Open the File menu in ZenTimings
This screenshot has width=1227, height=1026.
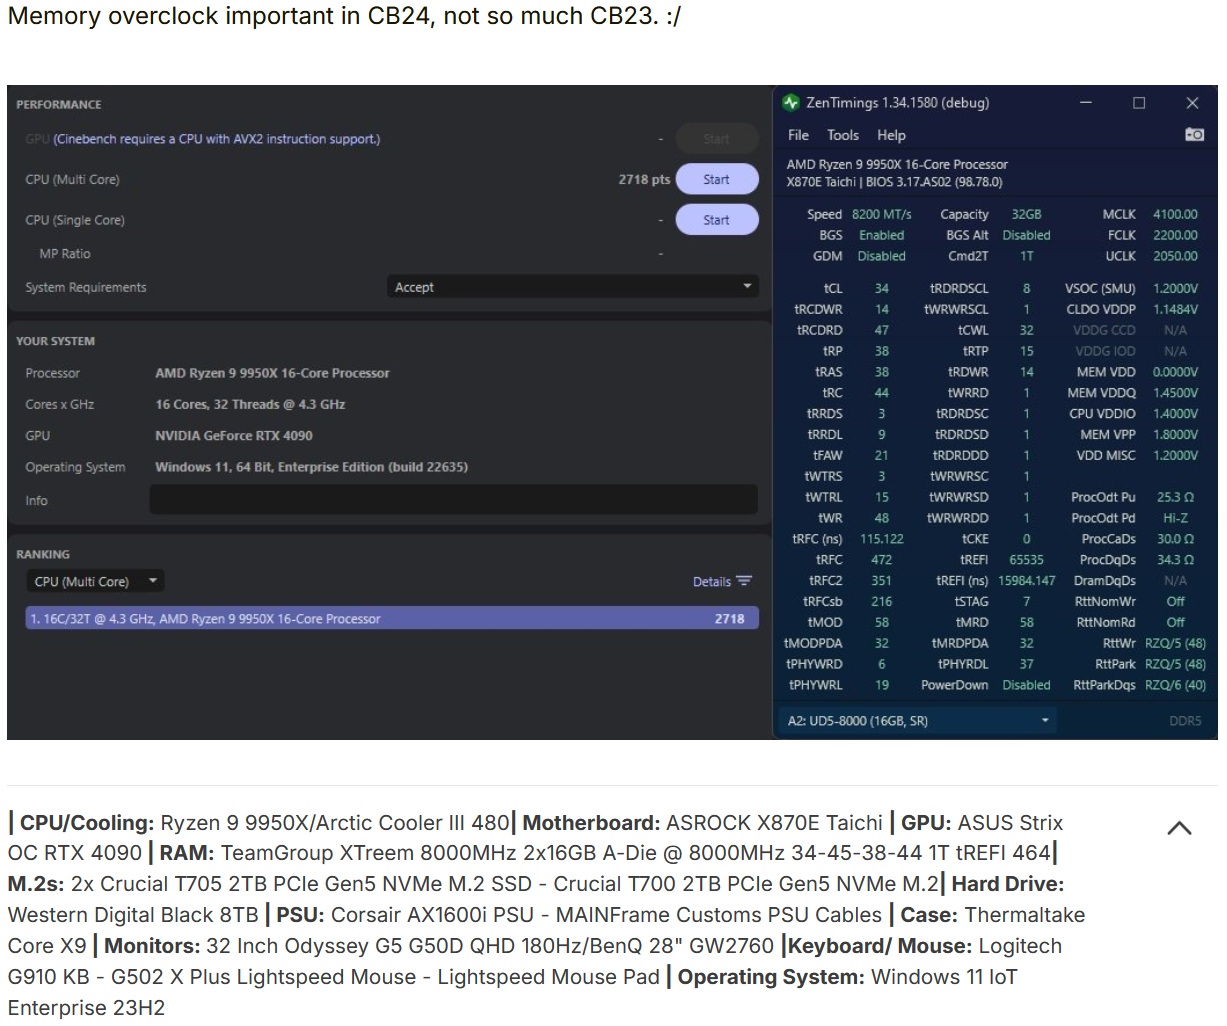click(x=798, y=135)
